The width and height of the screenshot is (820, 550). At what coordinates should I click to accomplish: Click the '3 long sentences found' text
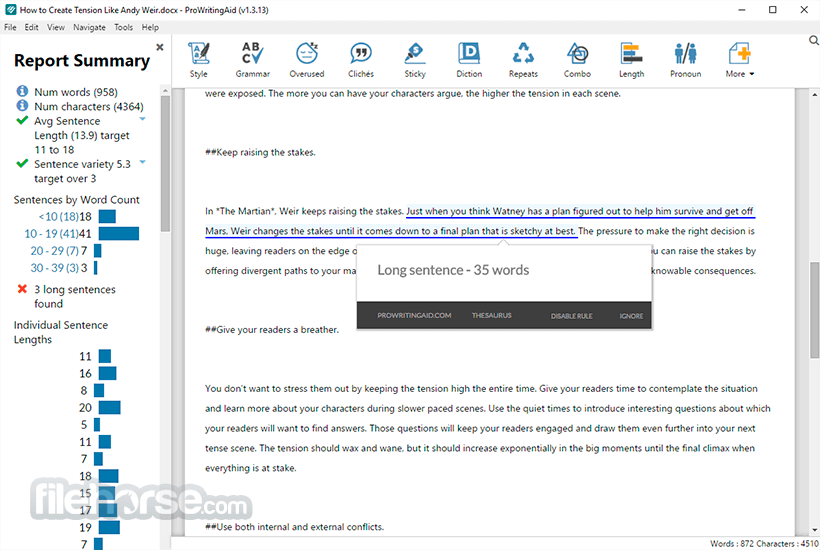pyautogui.click(x=75, y=296)
